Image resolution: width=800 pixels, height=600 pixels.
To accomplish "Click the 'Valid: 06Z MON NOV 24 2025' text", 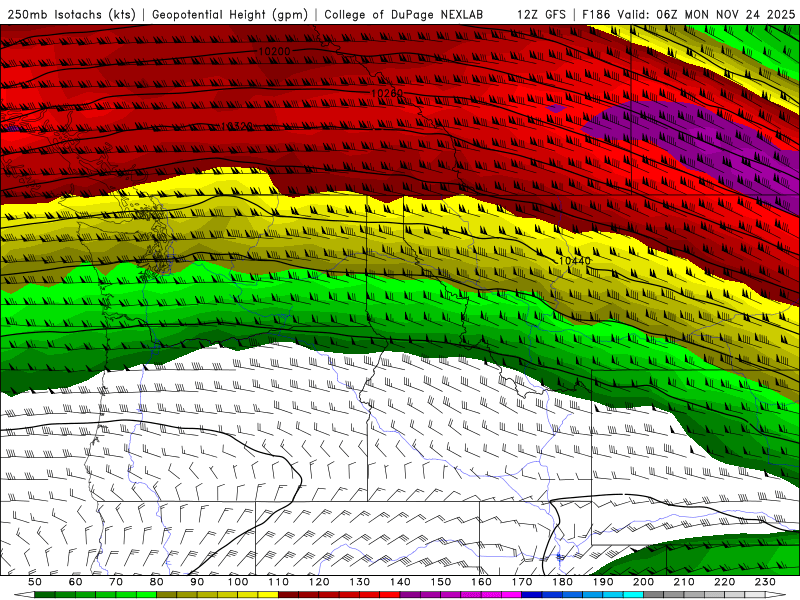I will pyautogui.click(x=706, y=14).
